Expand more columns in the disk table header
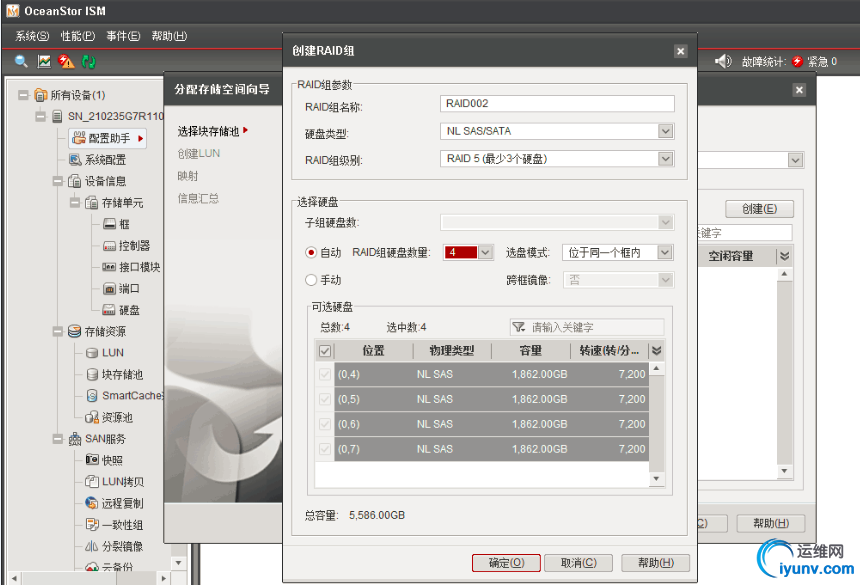The height and width of the screenshot is (585, 860). (x=656, y=350)
